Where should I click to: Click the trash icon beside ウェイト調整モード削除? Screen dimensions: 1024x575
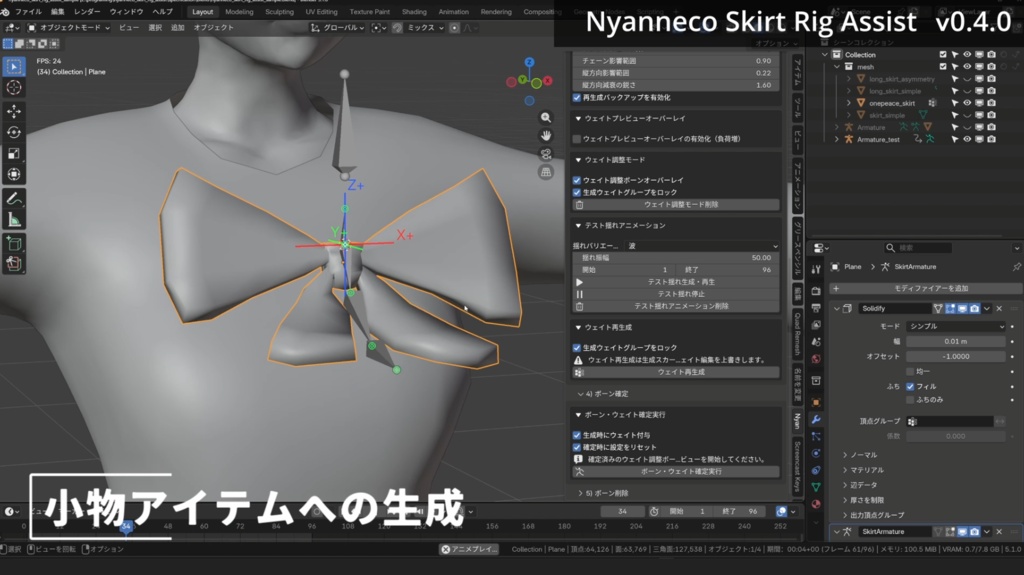coord(579,205)
